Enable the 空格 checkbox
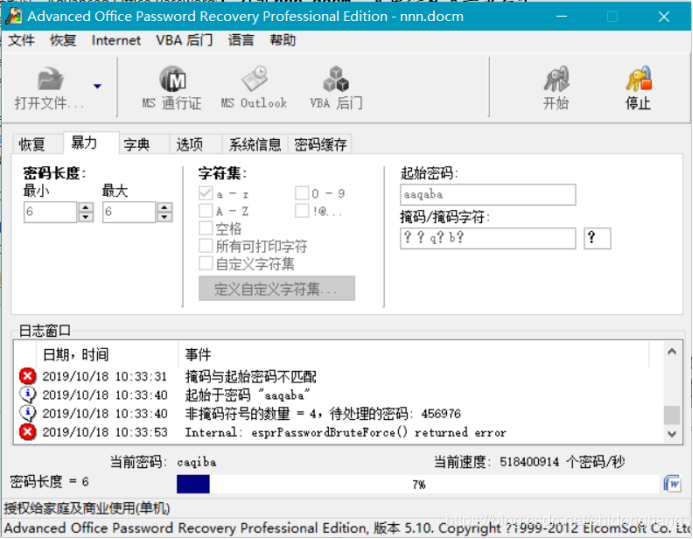The image size is (693, 539). pos(206,228)
